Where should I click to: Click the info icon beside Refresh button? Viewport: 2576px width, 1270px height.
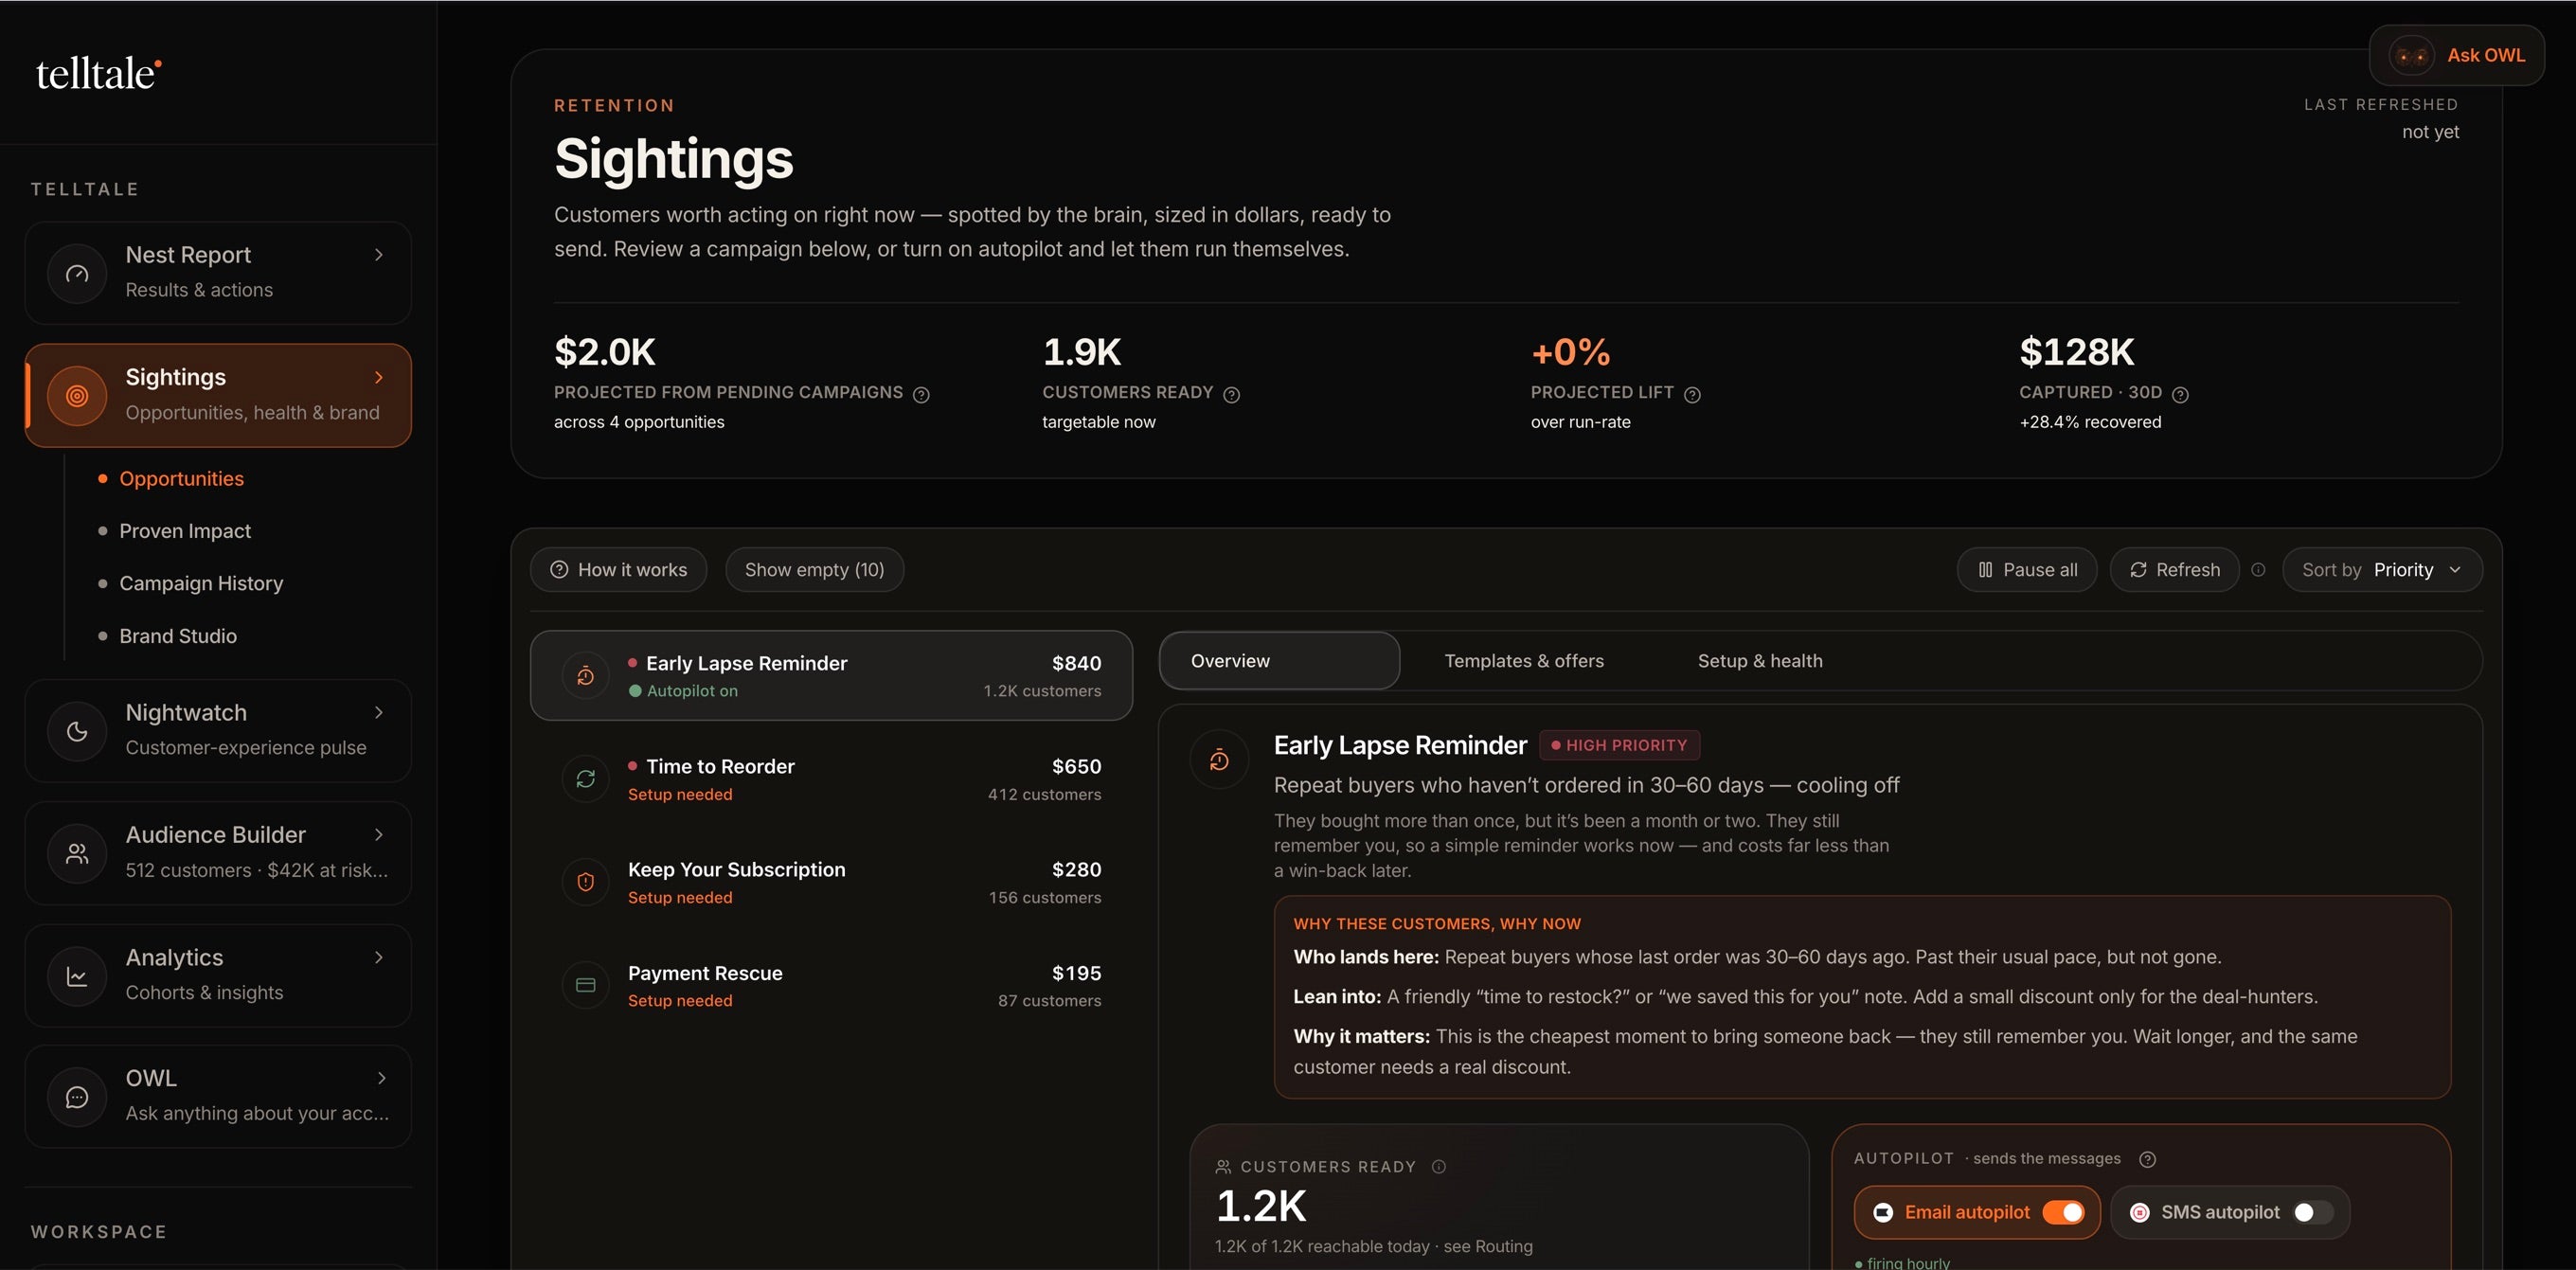pyautogui.click(x=2258, y=570)
